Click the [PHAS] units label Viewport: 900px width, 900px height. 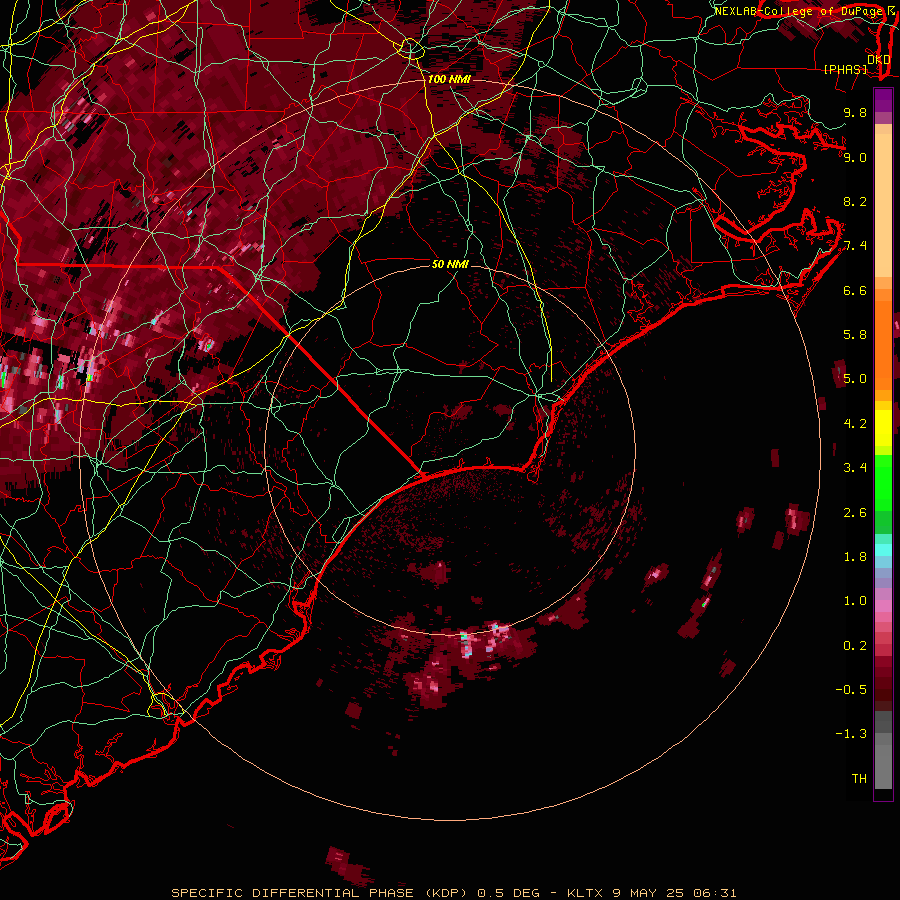point(845,69)
